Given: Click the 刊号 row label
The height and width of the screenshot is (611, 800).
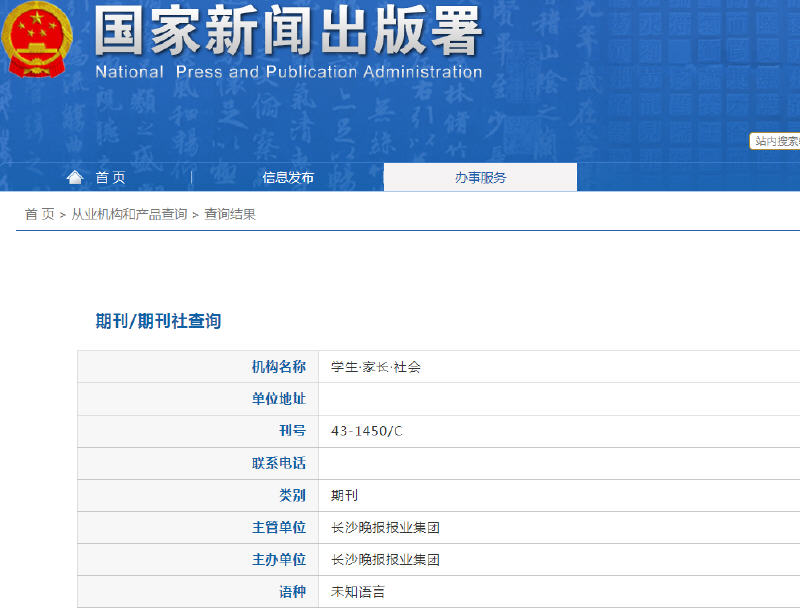Looking at the screenshot, I should [292, 431].
